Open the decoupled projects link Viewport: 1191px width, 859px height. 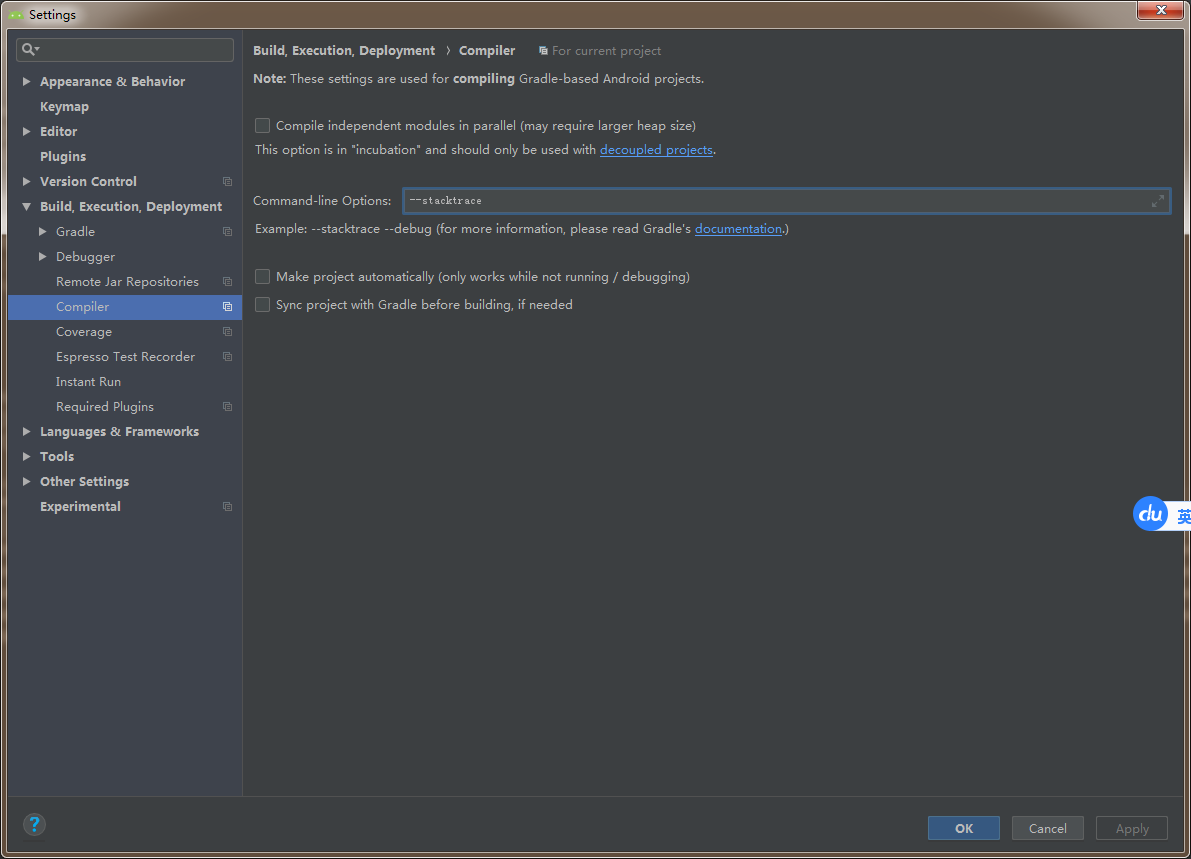tap(656, 150)
